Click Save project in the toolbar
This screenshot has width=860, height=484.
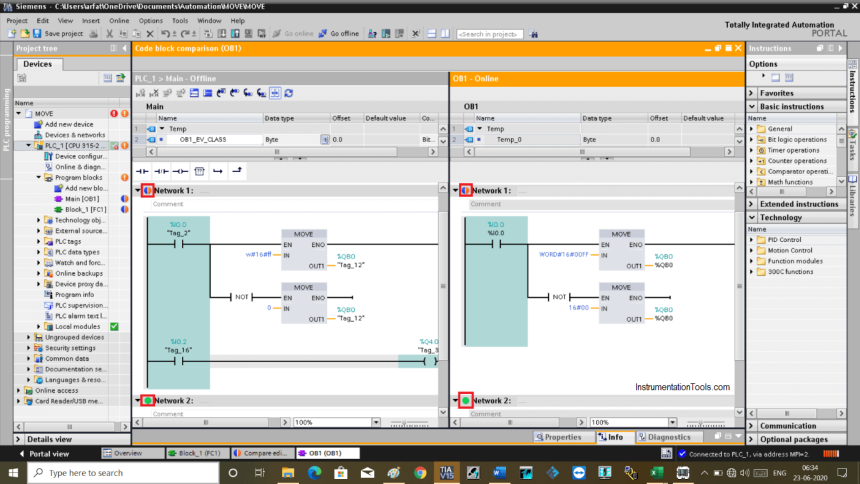[x=58, y=33]
